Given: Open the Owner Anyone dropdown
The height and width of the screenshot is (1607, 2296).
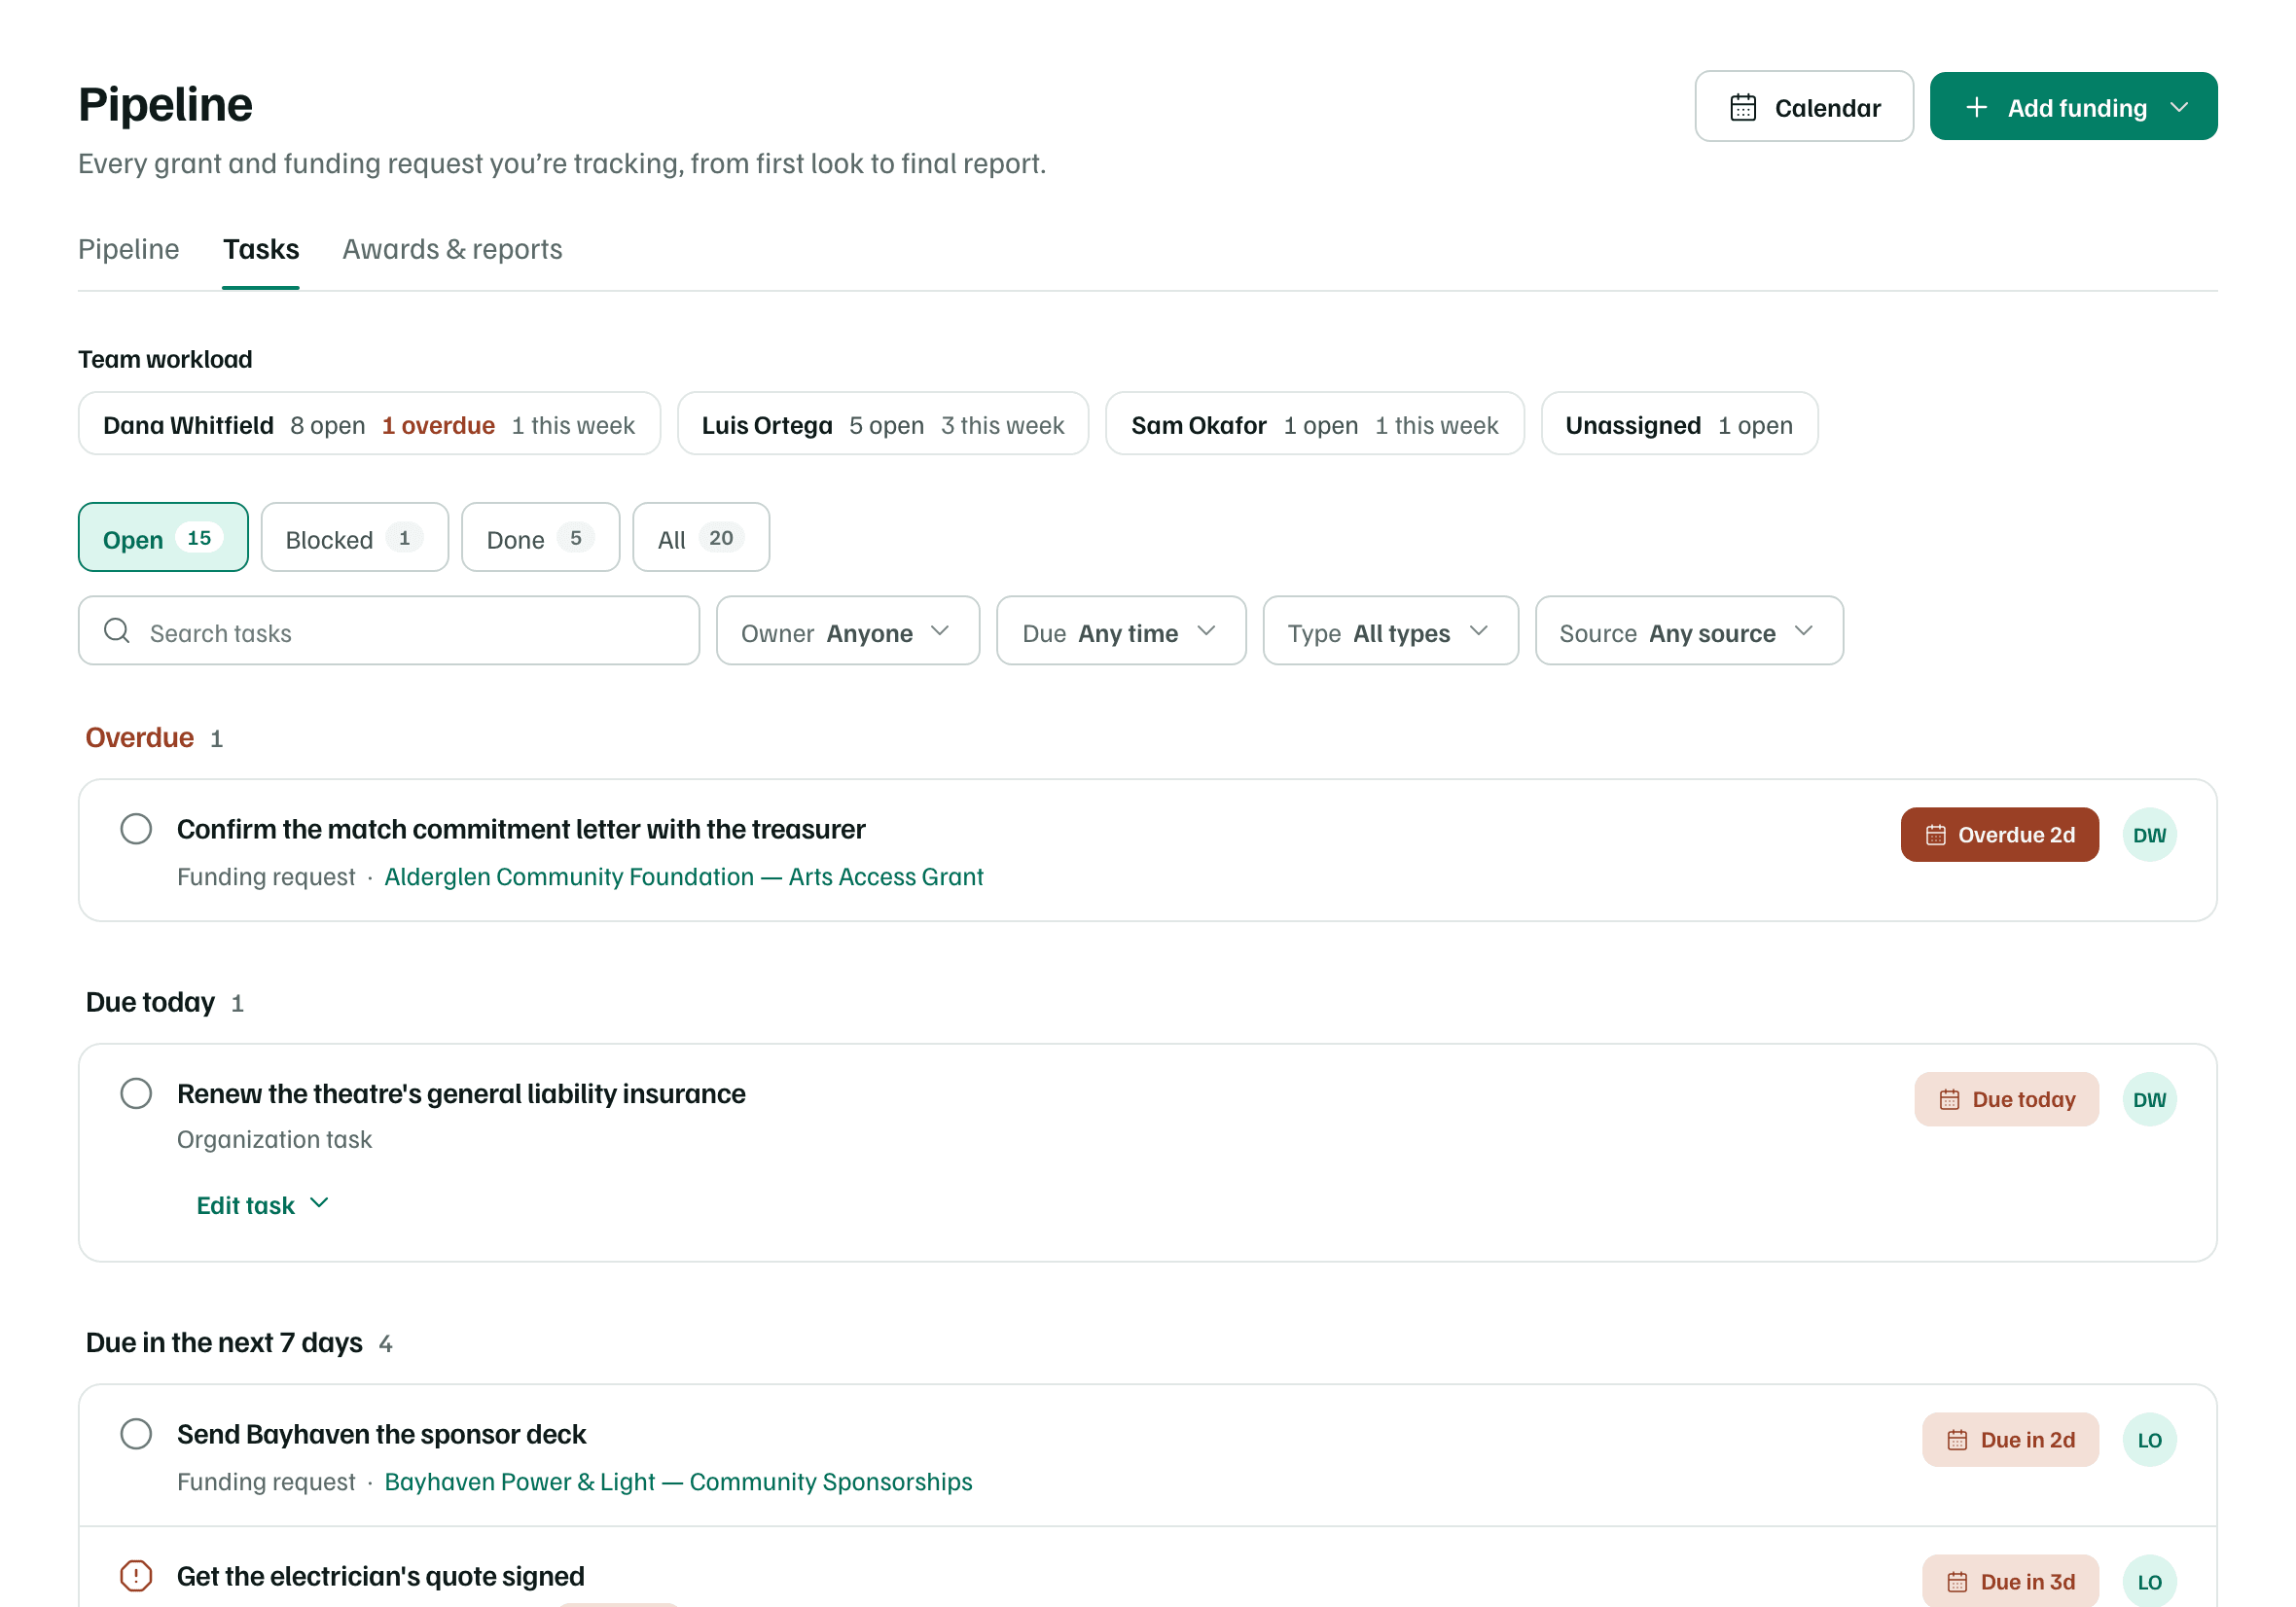Looking at the screenshot, I should (x=848, y=631).
